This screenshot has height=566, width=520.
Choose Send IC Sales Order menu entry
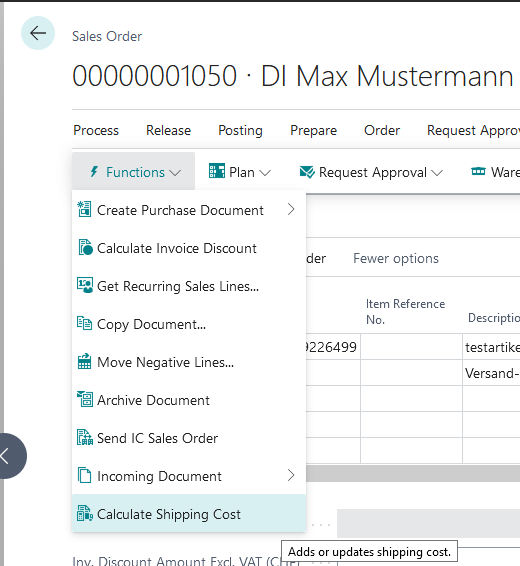189,438
